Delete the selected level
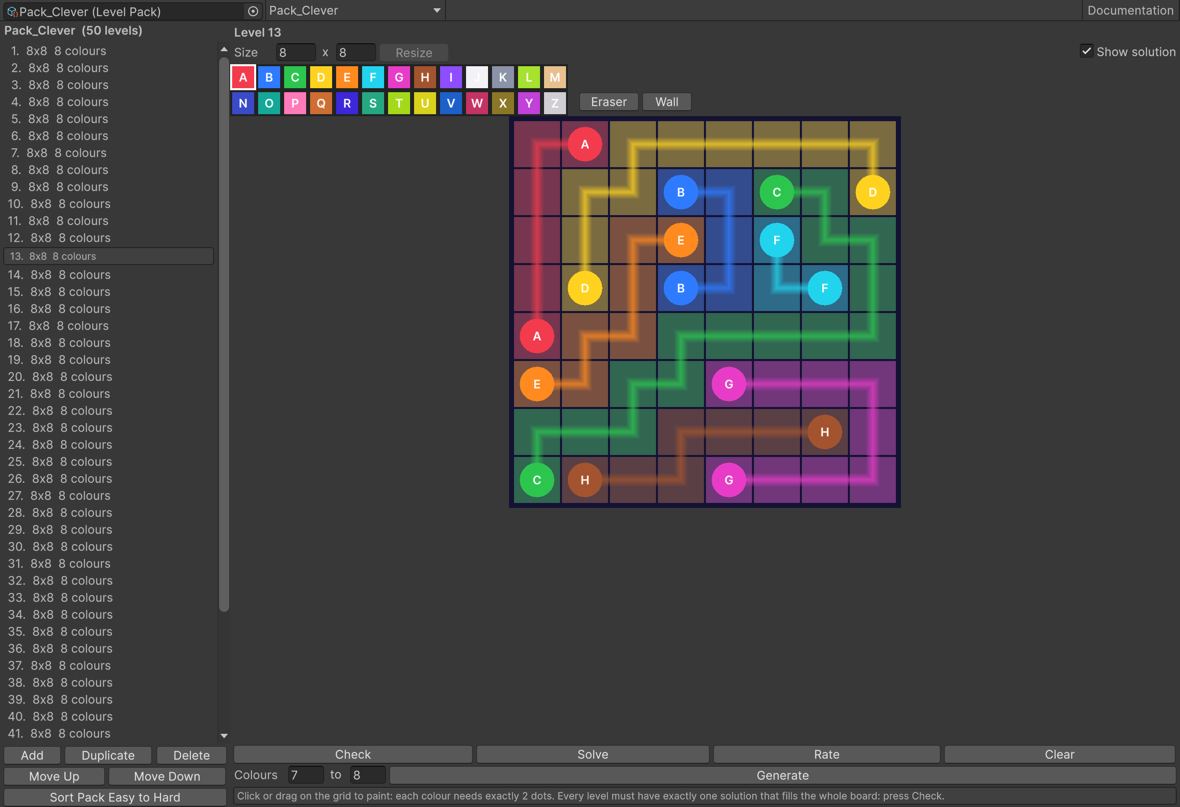This screenshot has width=1180, height=807. coord(191,755)
